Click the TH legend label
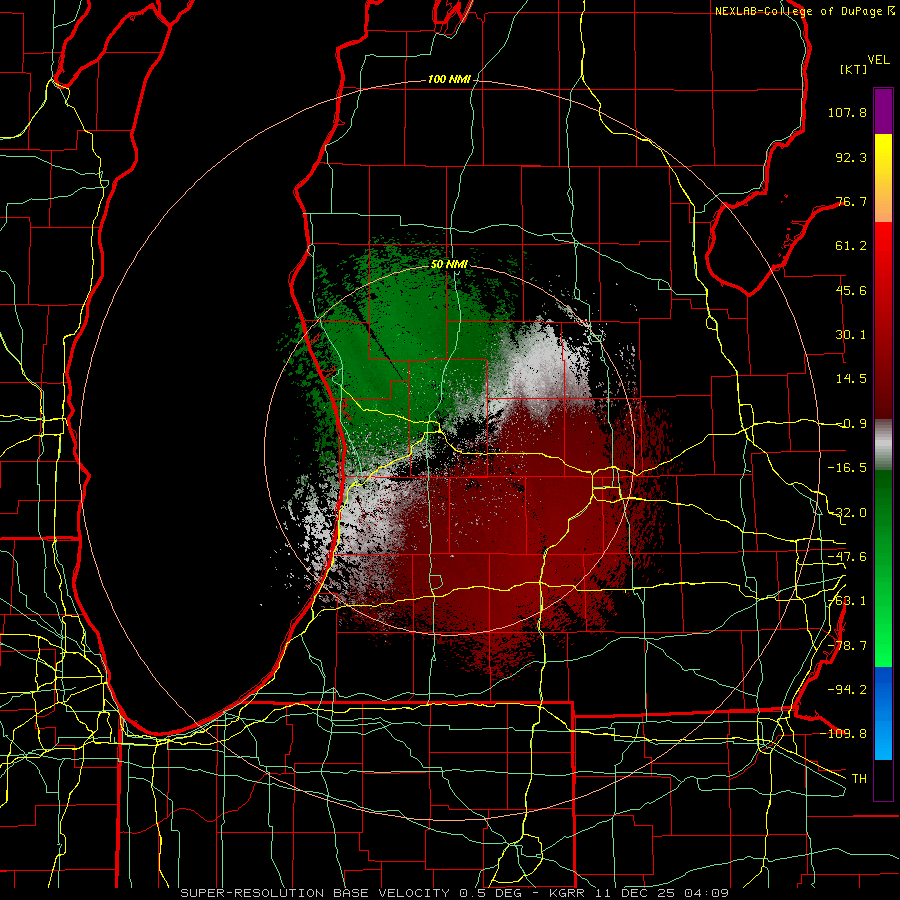900x900 pixels. 859,779
